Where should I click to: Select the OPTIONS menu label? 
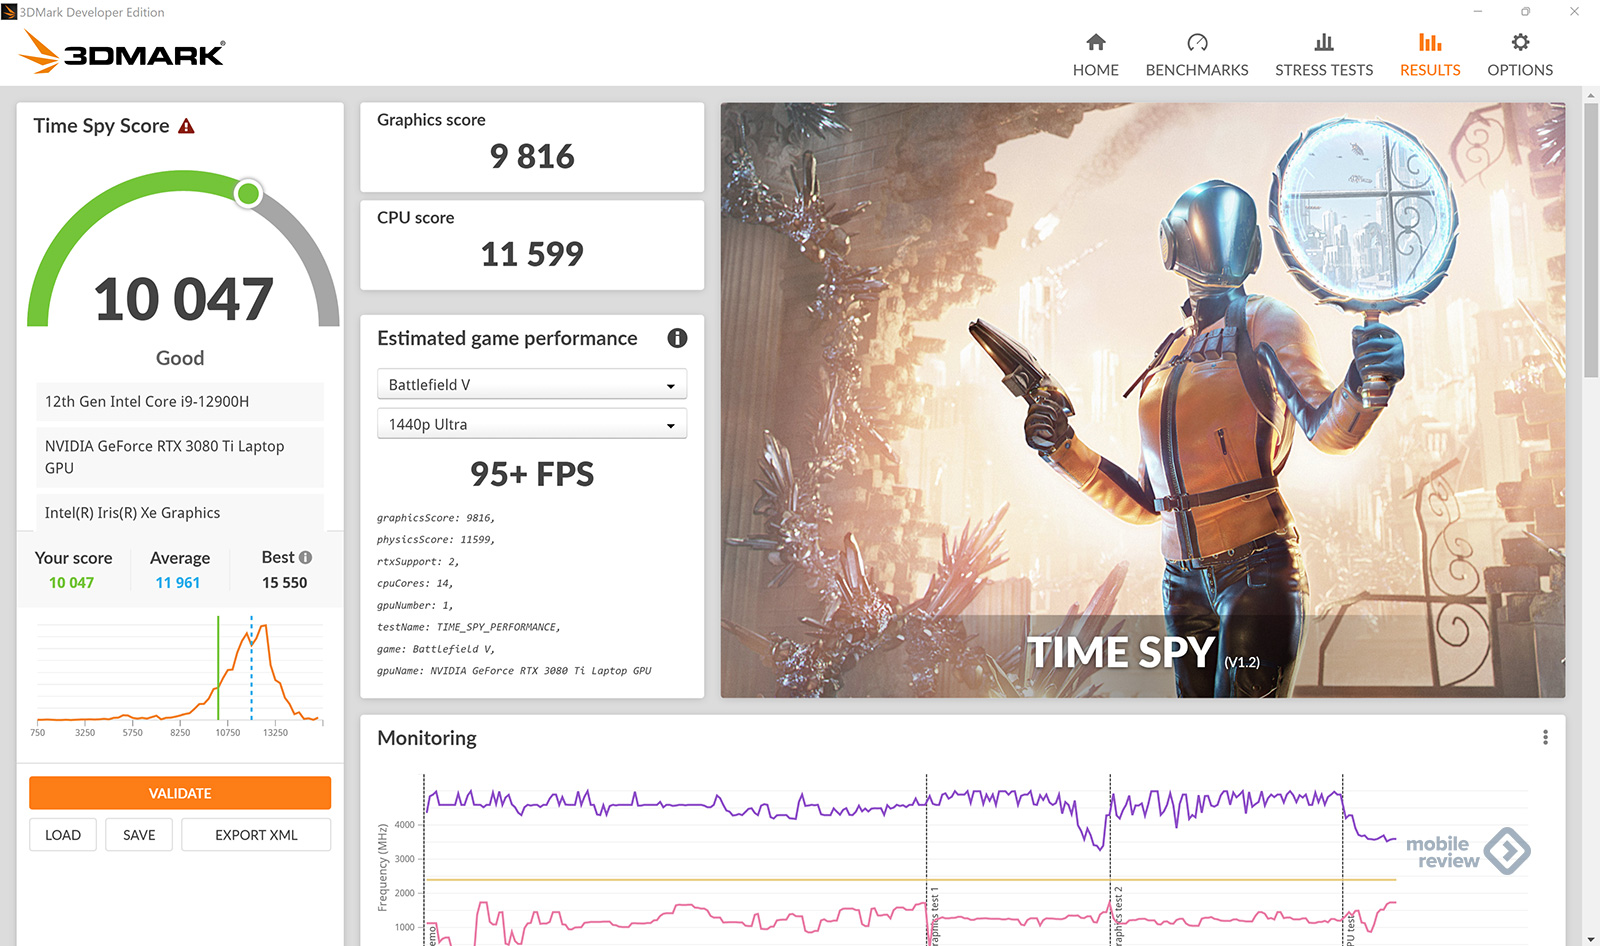[1520, 70]
